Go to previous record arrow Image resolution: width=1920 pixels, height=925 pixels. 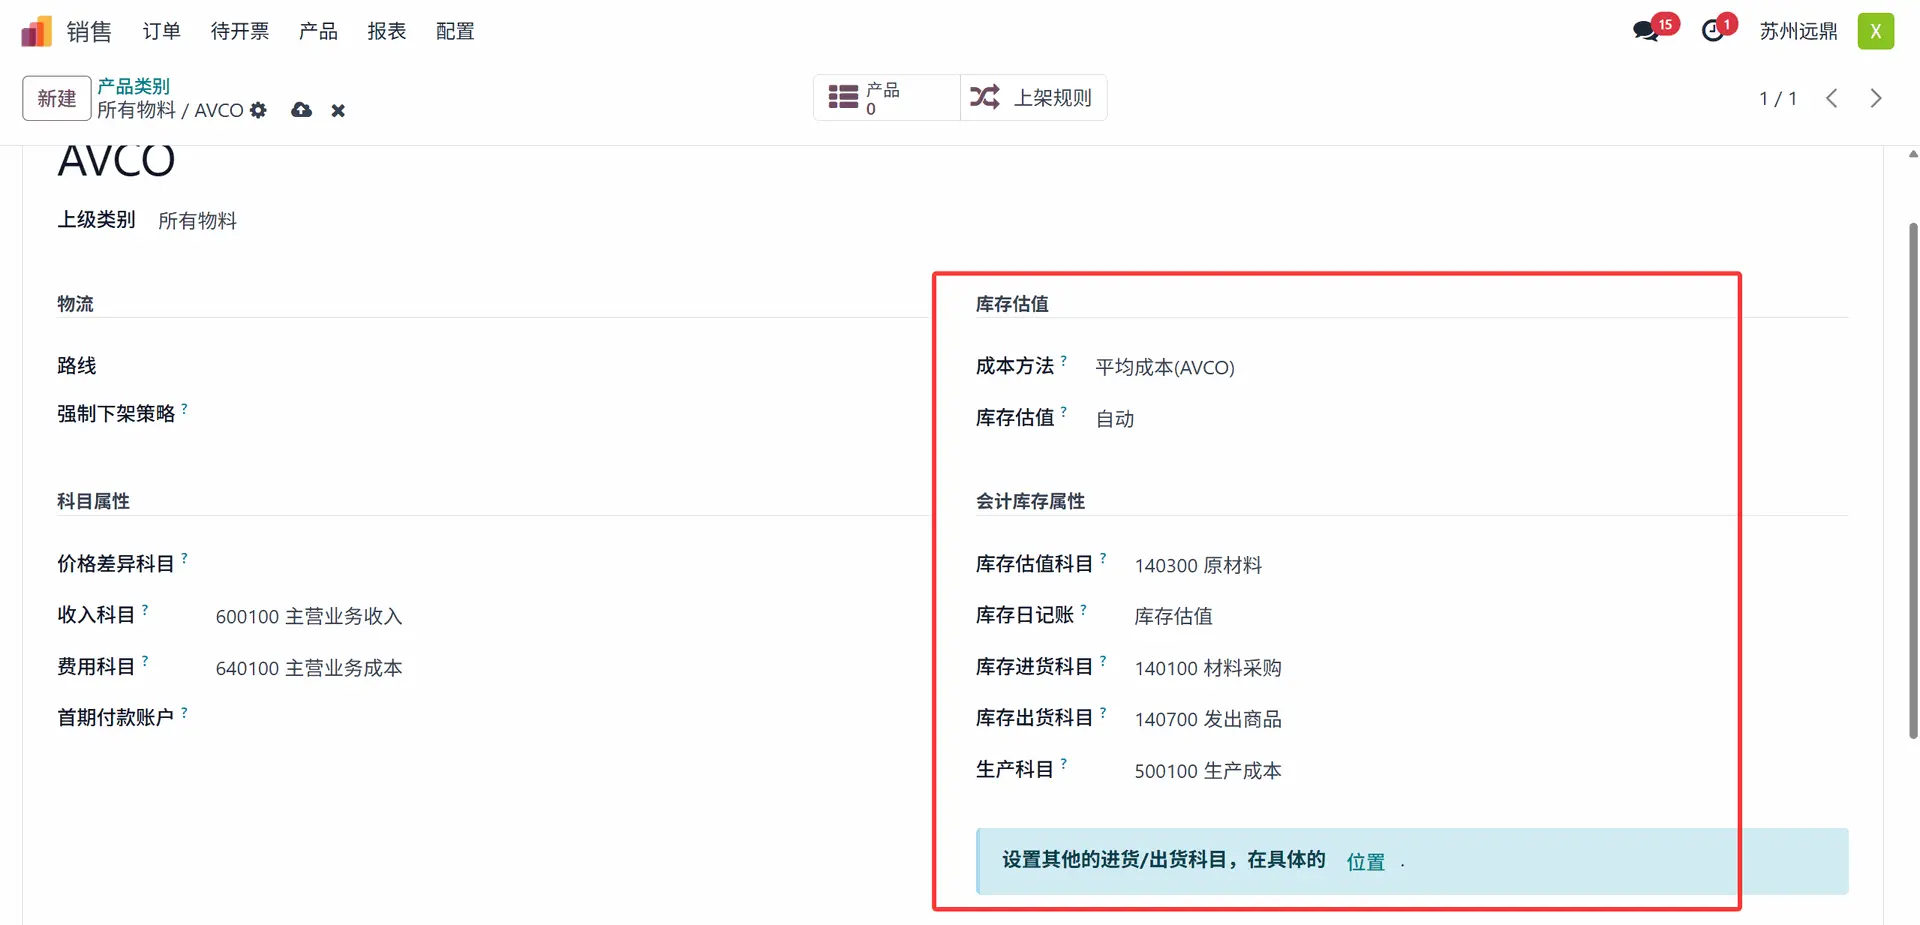[x=1831, y=98]
